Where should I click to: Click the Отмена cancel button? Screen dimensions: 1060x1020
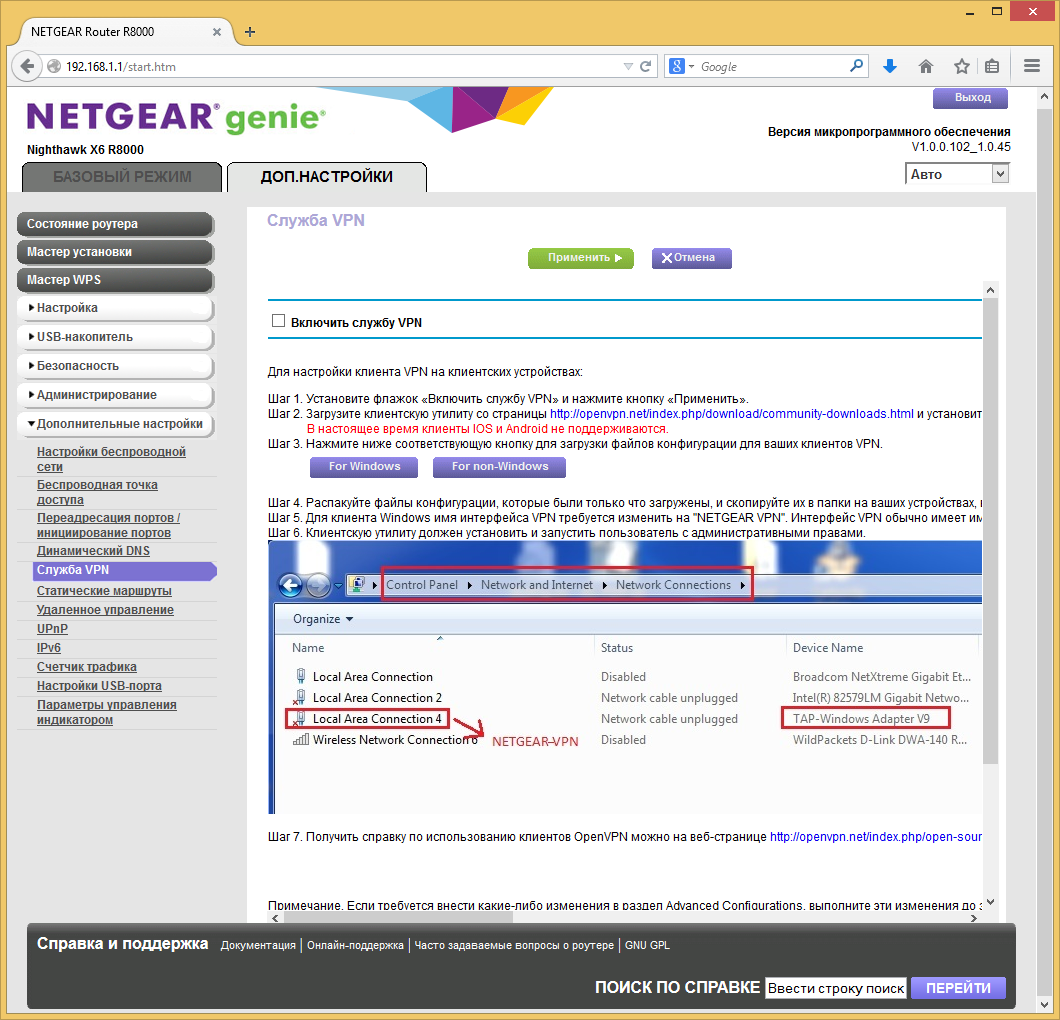pyautogui.click(x=692, y=258)
